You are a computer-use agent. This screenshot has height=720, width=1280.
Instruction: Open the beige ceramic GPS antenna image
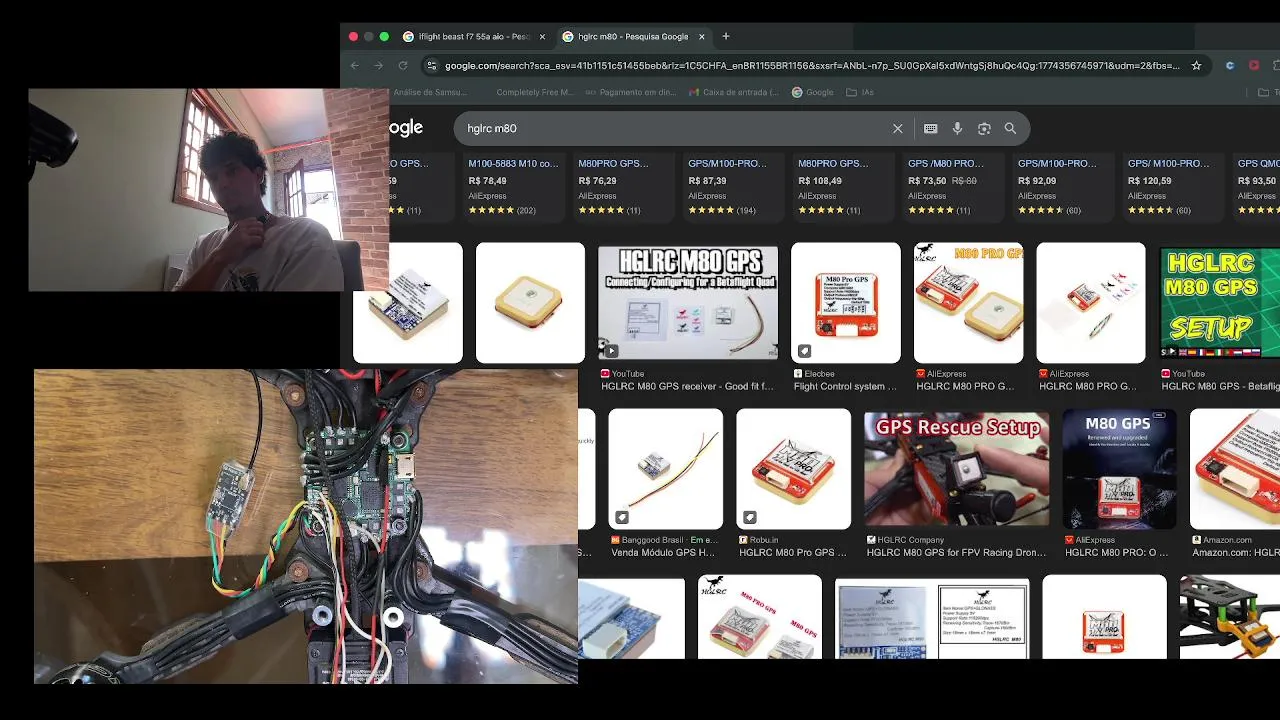pyautogui.click(x=530, y=303)
